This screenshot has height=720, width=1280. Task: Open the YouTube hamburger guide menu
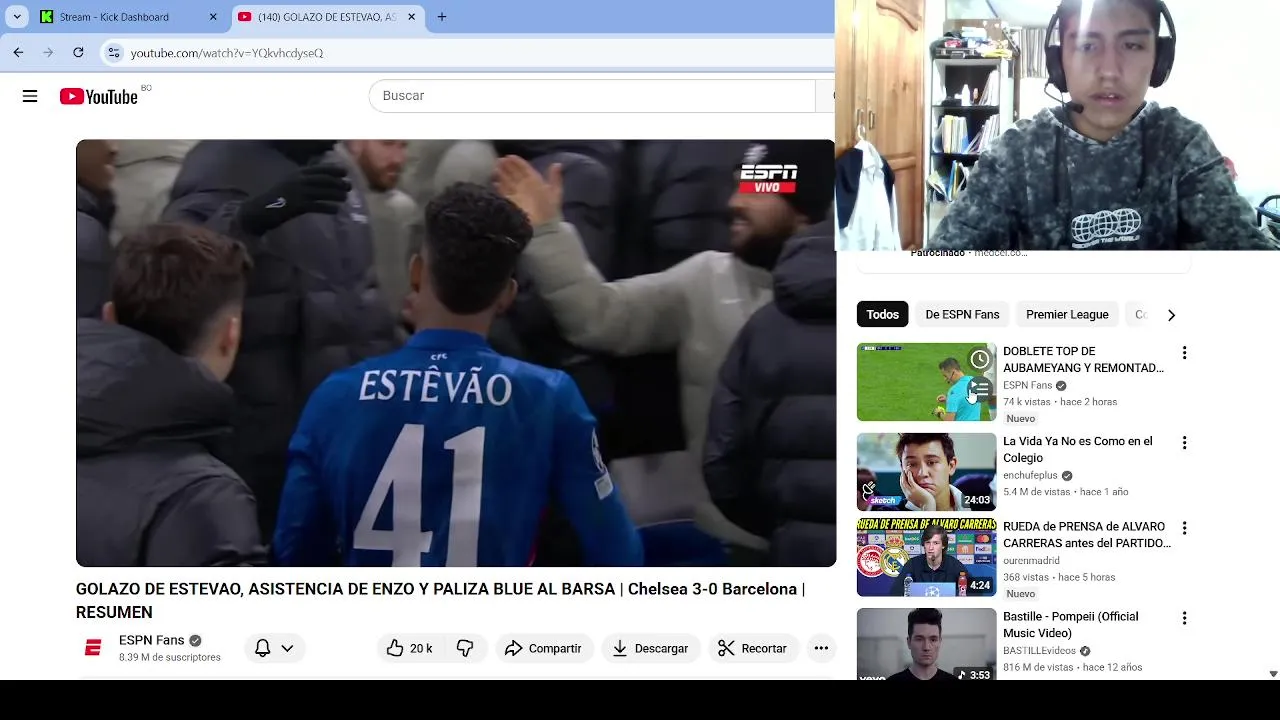[x=30, y=96]
